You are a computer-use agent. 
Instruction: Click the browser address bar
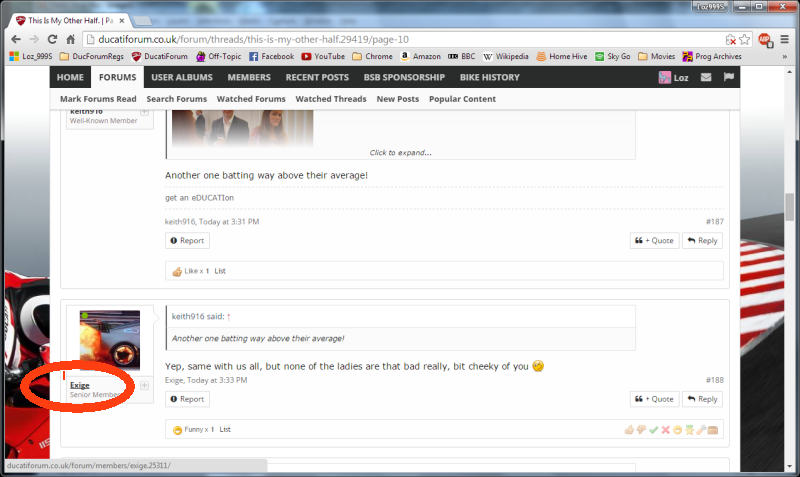[400, 39]
